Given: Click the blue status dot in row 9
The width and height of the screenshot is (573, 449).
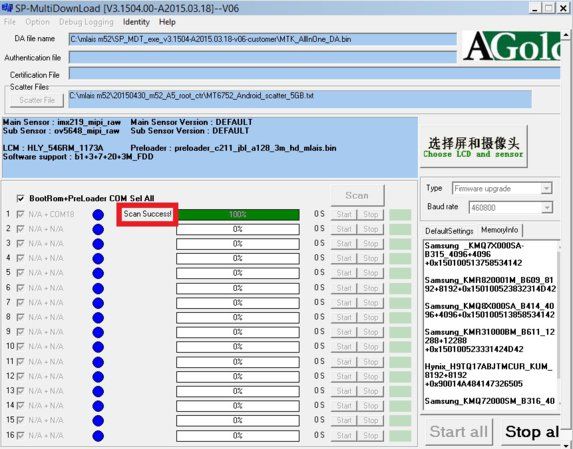Looking at the screenshot, I should pos(98,332).
